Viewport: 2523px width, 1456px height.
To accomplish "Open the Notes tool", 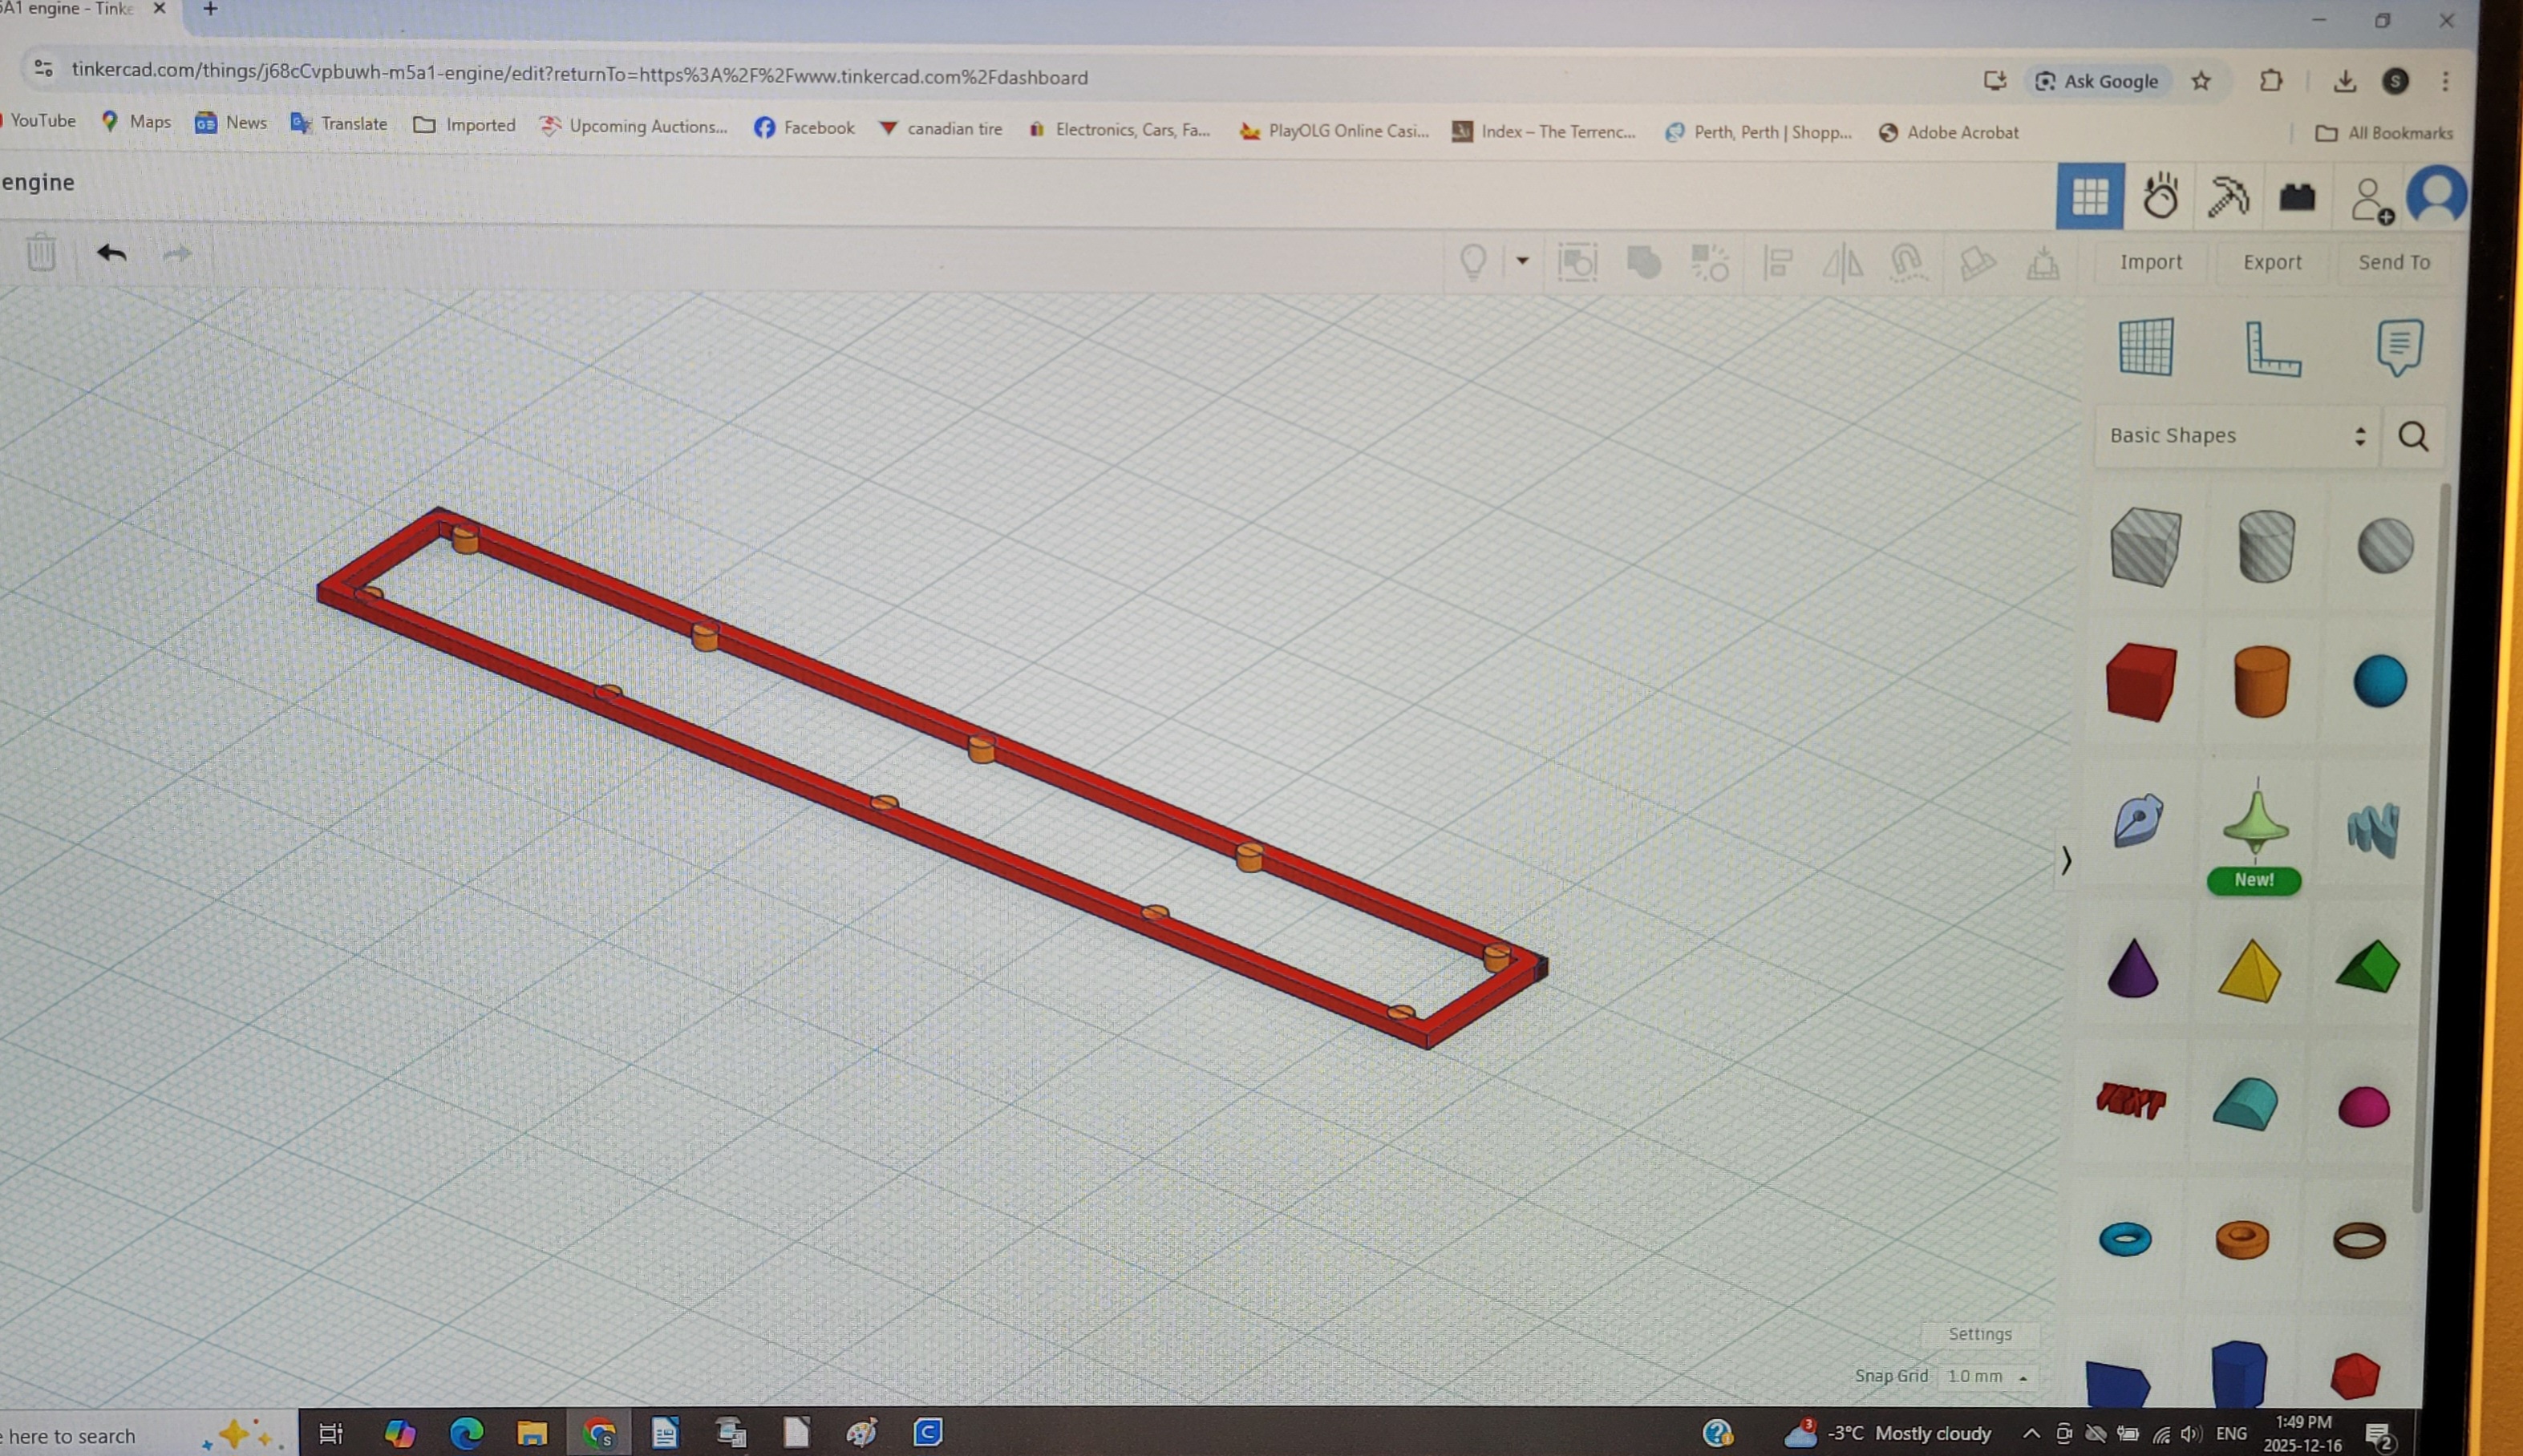I will [x=2398, y=347].
